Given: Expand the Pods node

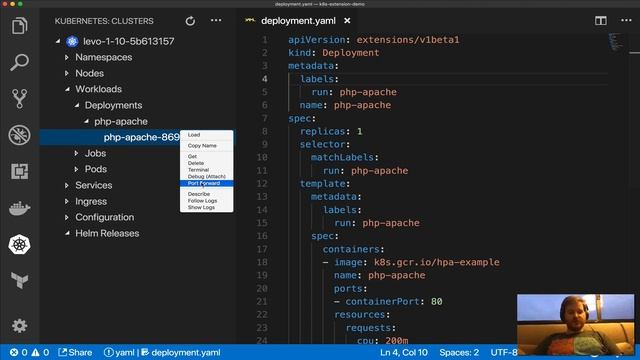Looking at the screenshot, I should (76, 169).
